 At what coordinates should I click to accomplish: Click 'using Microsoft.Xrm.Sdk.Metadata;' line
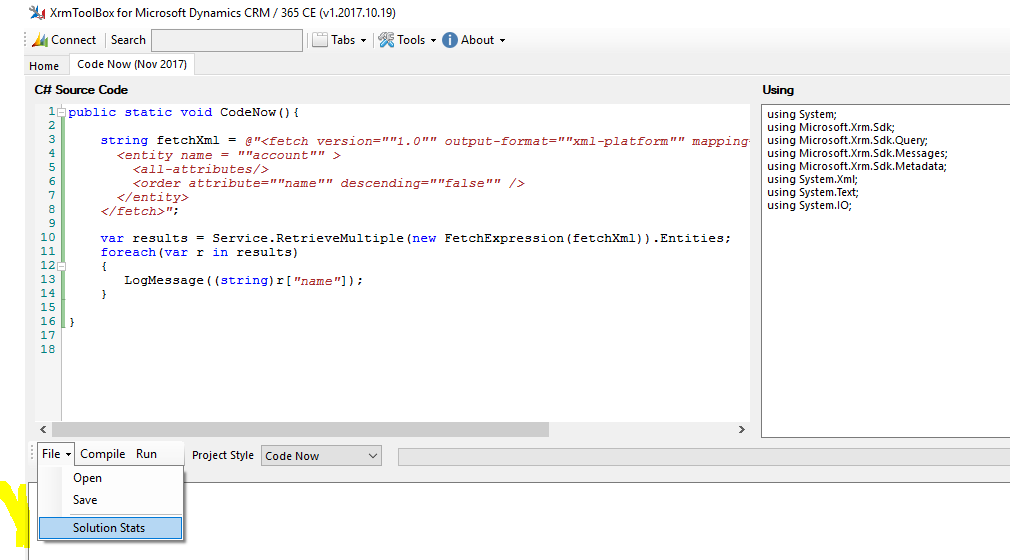pyautogui.click(x=856, y=166)
